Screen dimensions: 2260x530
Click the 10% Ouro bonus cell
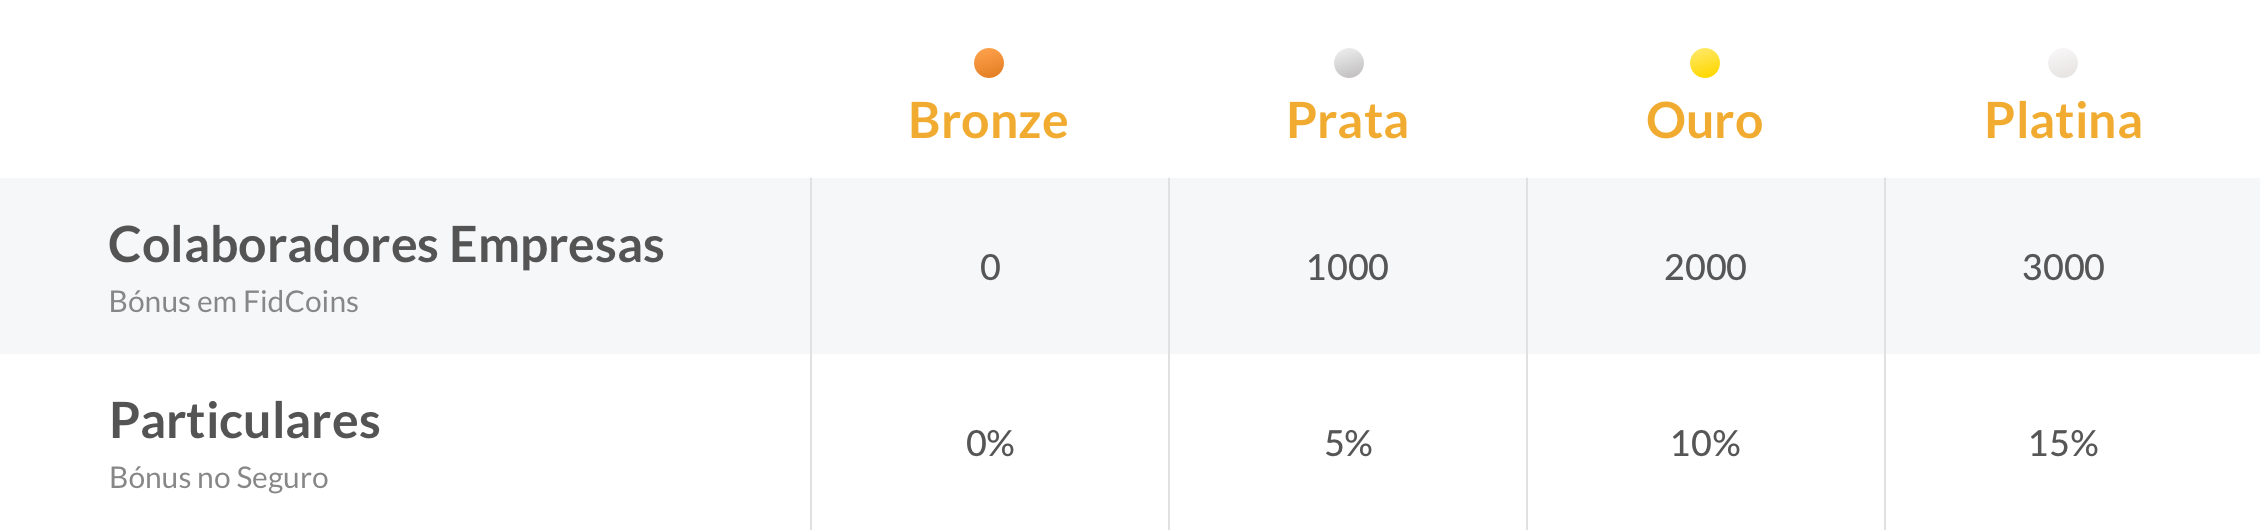(x=1706, y=443)
